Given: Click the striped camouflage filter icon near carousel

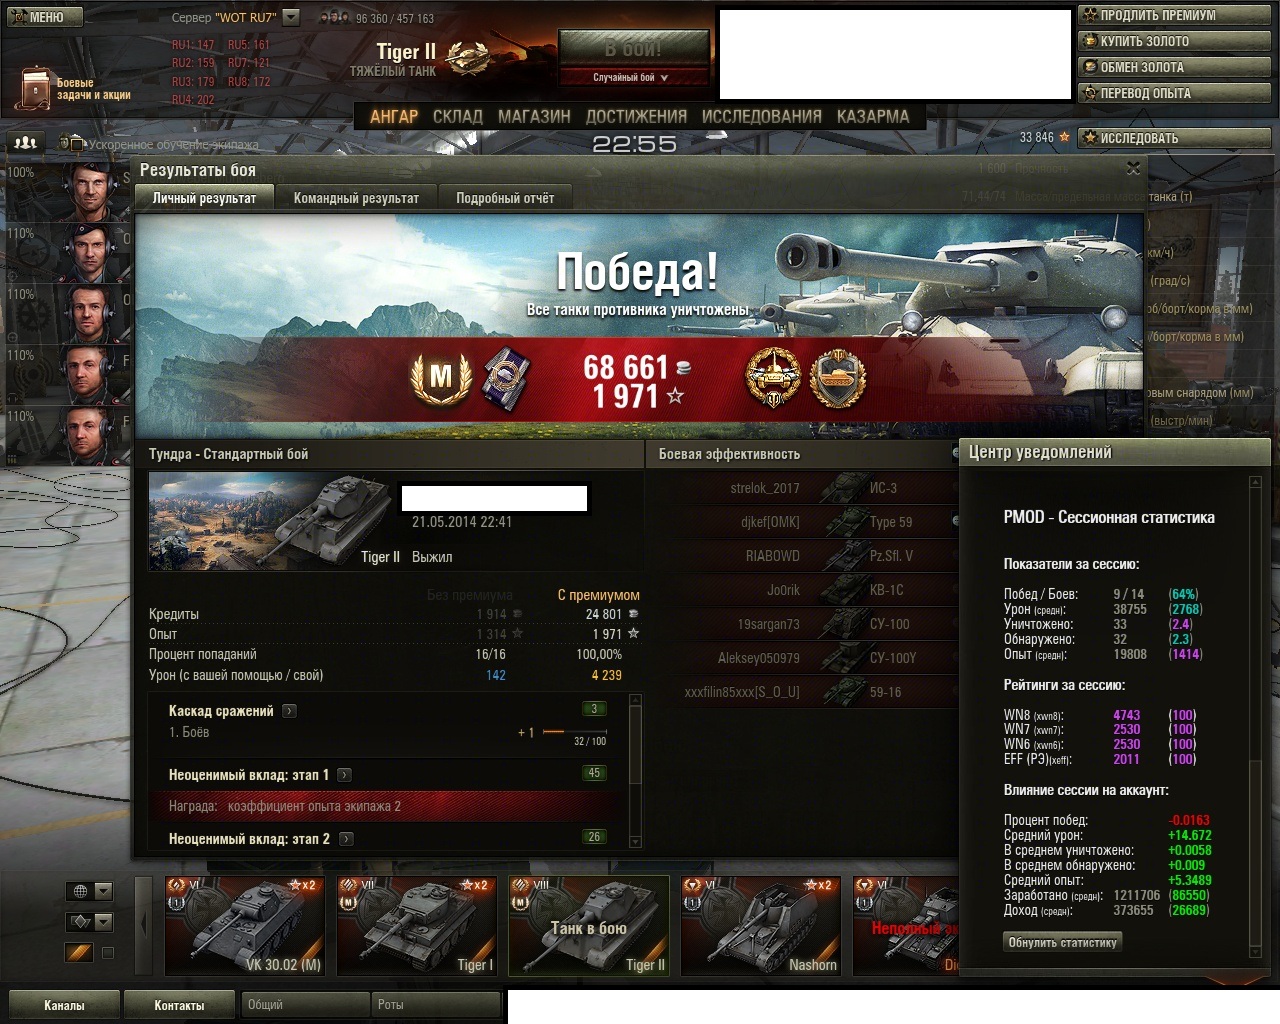Looking at the screenshot, I should pos(79,953).
